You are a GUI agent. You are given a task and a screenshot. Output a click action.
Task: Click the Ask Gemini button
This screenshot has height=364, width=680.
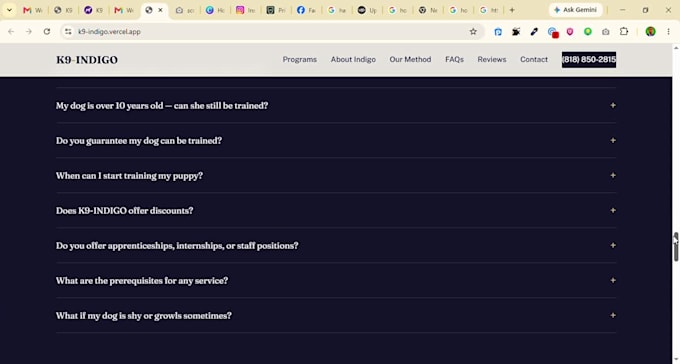click(x=575, y=10)
